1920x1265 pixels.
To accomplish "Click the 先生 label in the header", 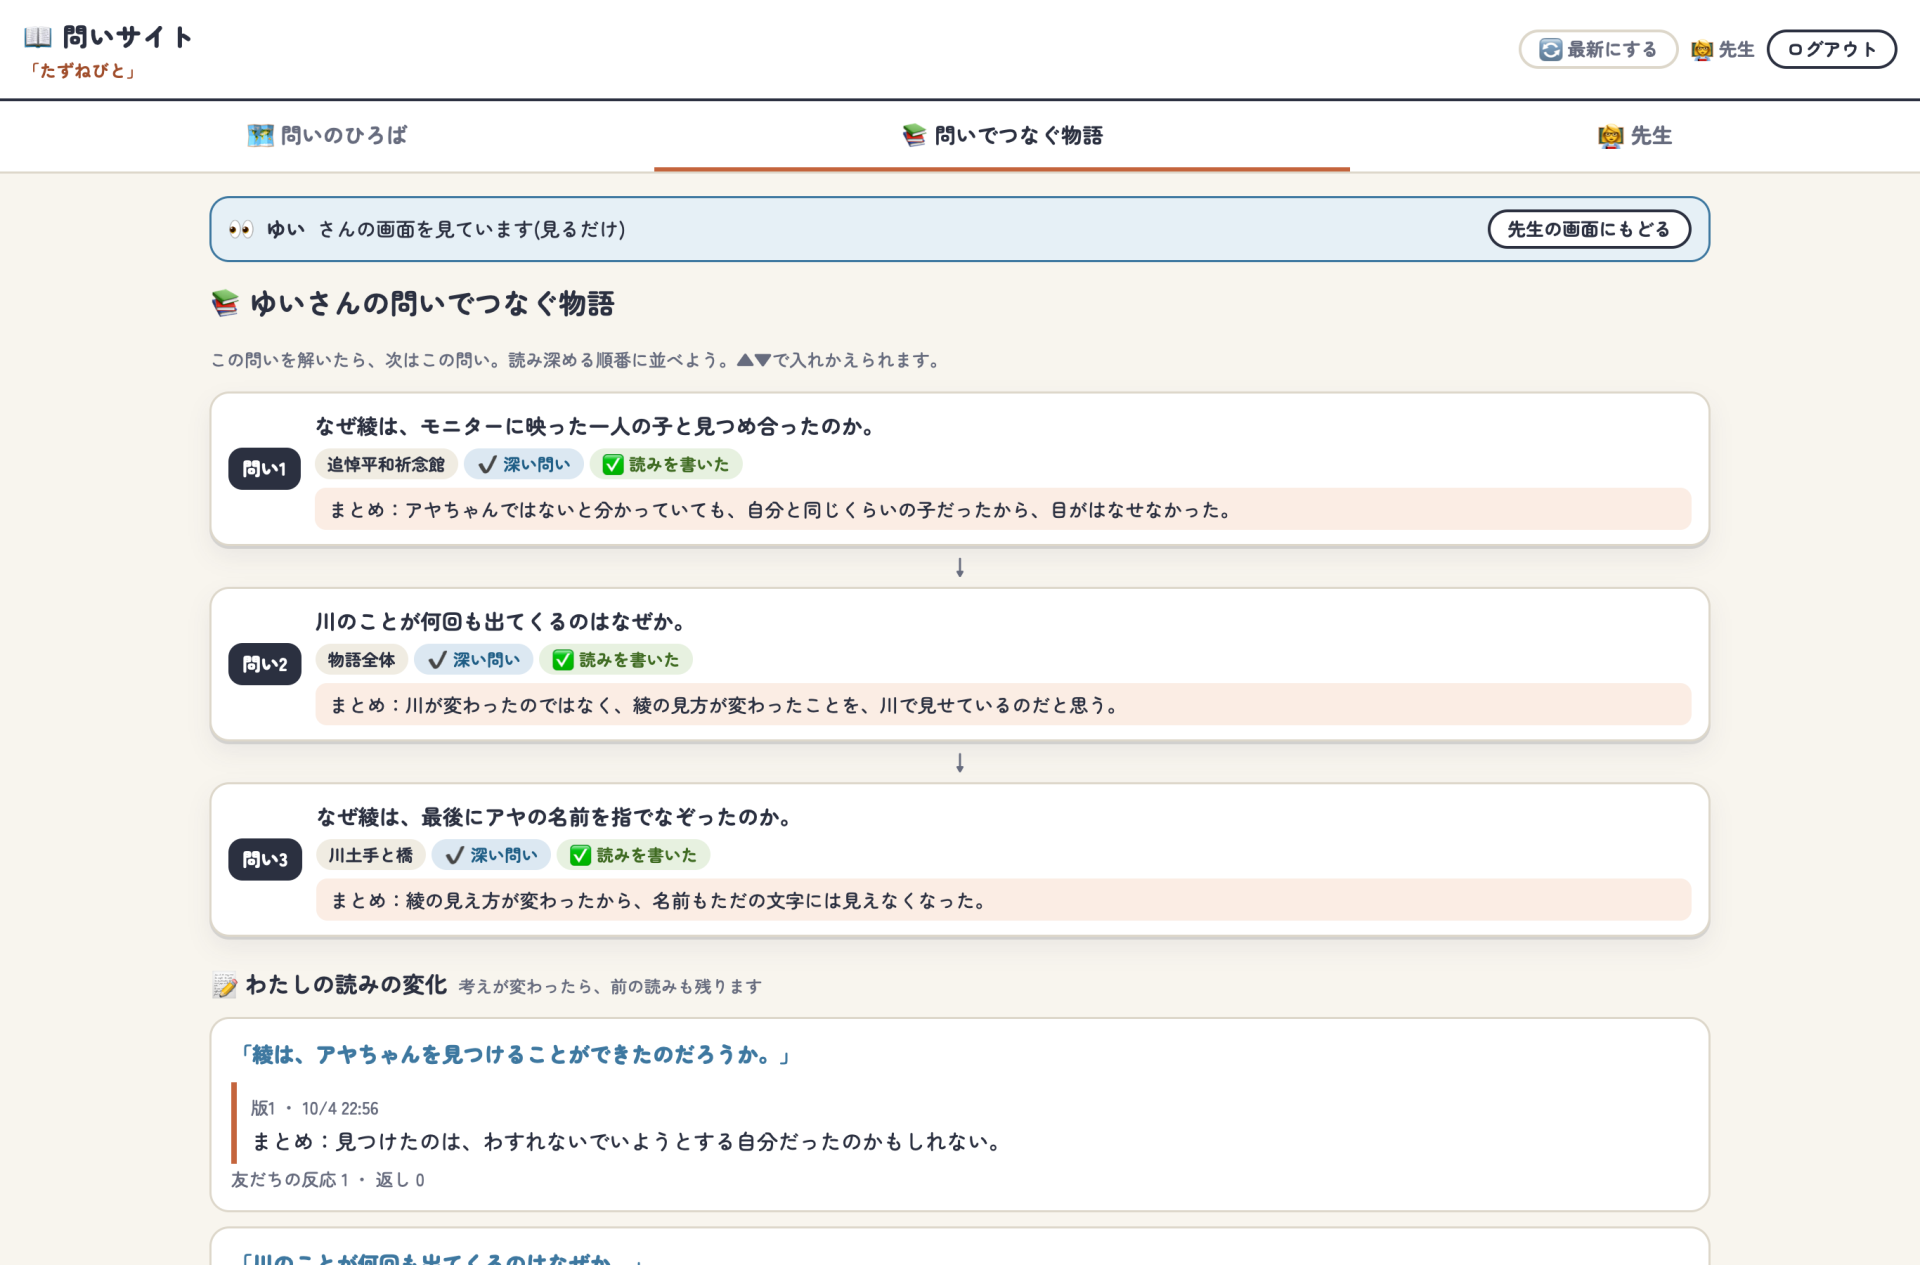I will [x=1736, y=49].
